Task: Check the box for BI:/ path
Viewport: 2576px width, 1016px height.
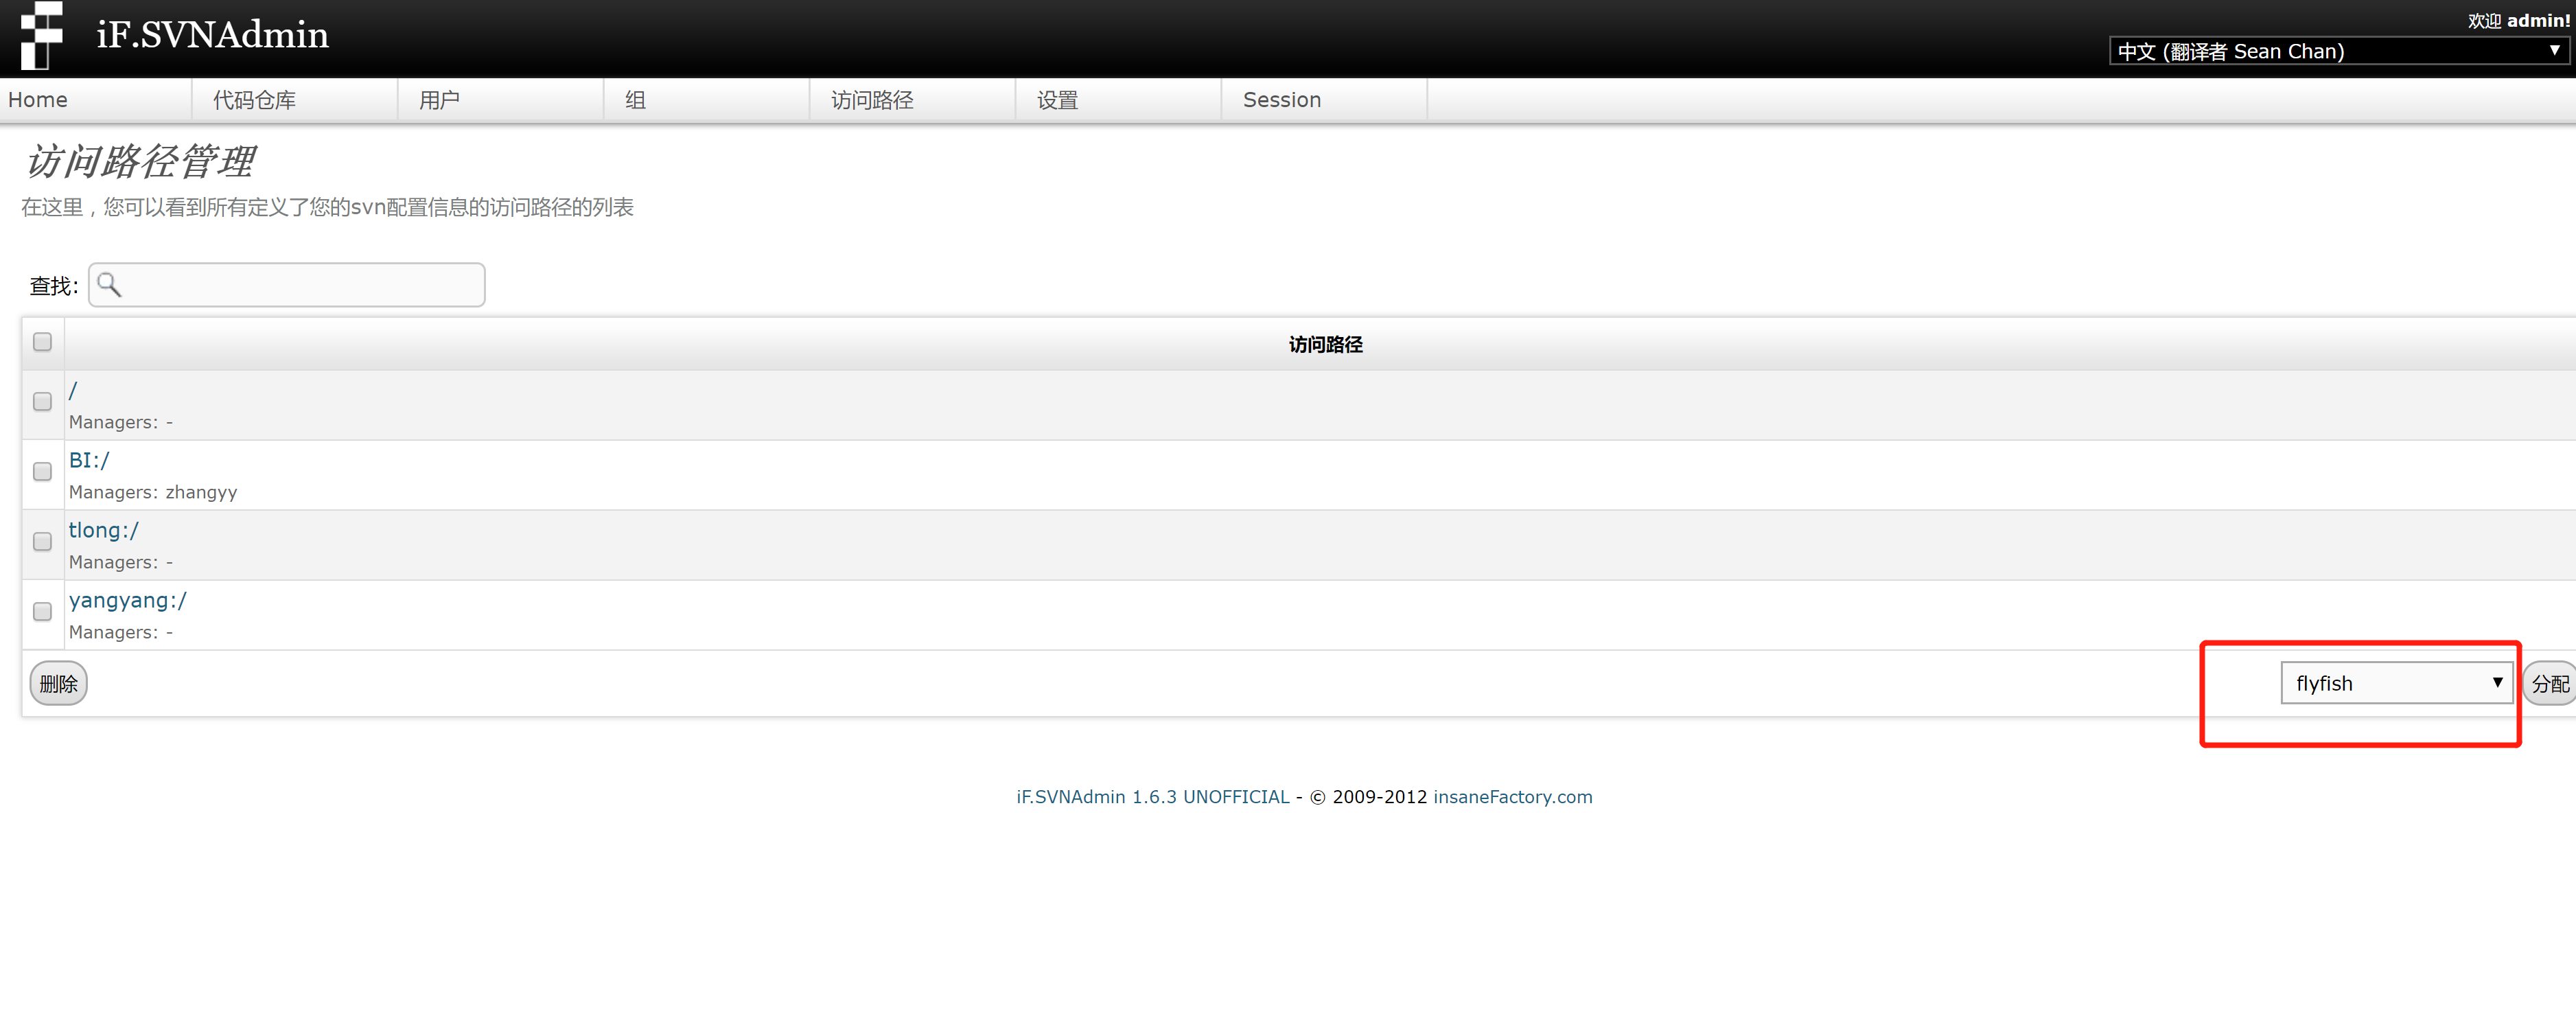Action: (x=42, y=471)
